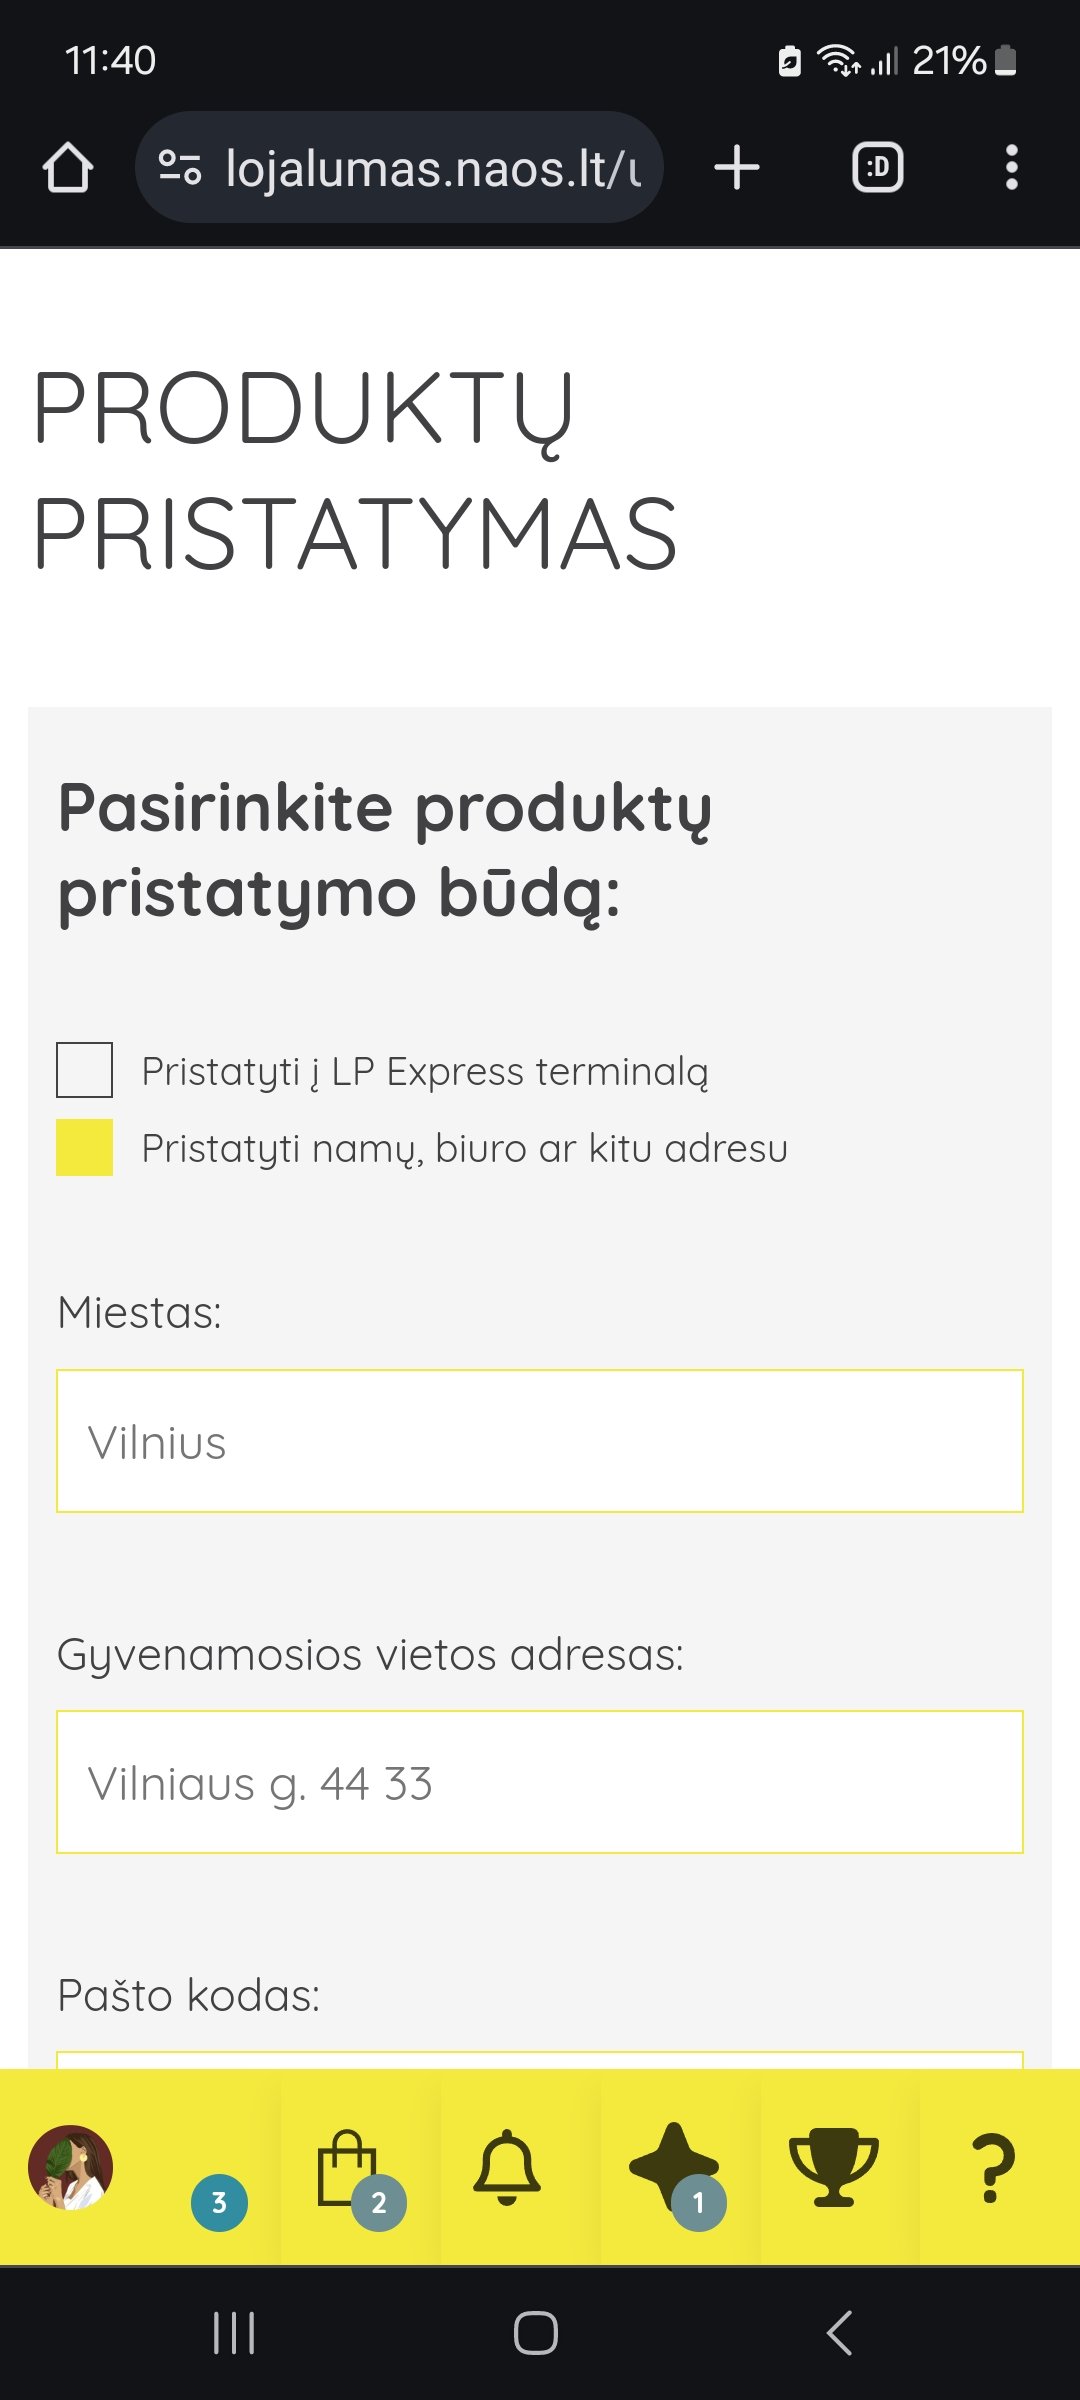The height and width of the screenshot is (2400, 1080).
Task: Edit the Gyvenamosios vietos adresas field
Action: click(x=540, y=1782)
